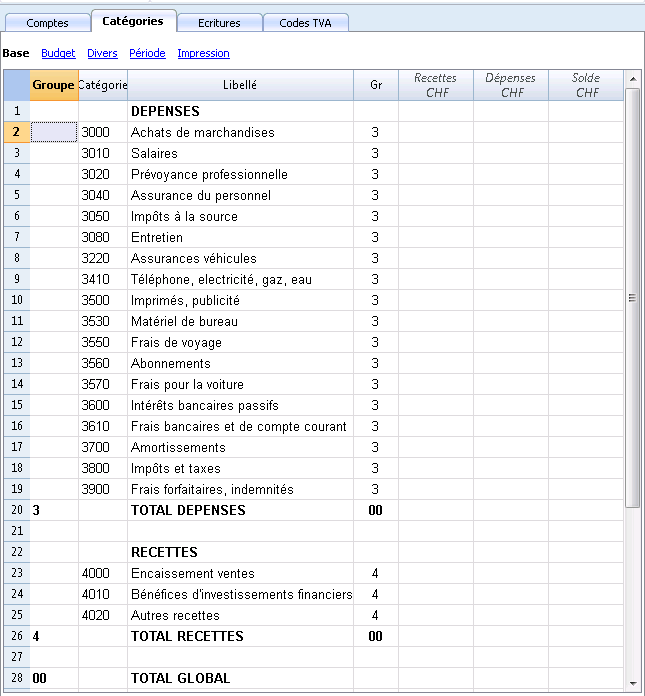Viewport: 645px width, 696px height.
Task: Click the Divers view link
Action: pyautogui.click(x=102, y=53)
